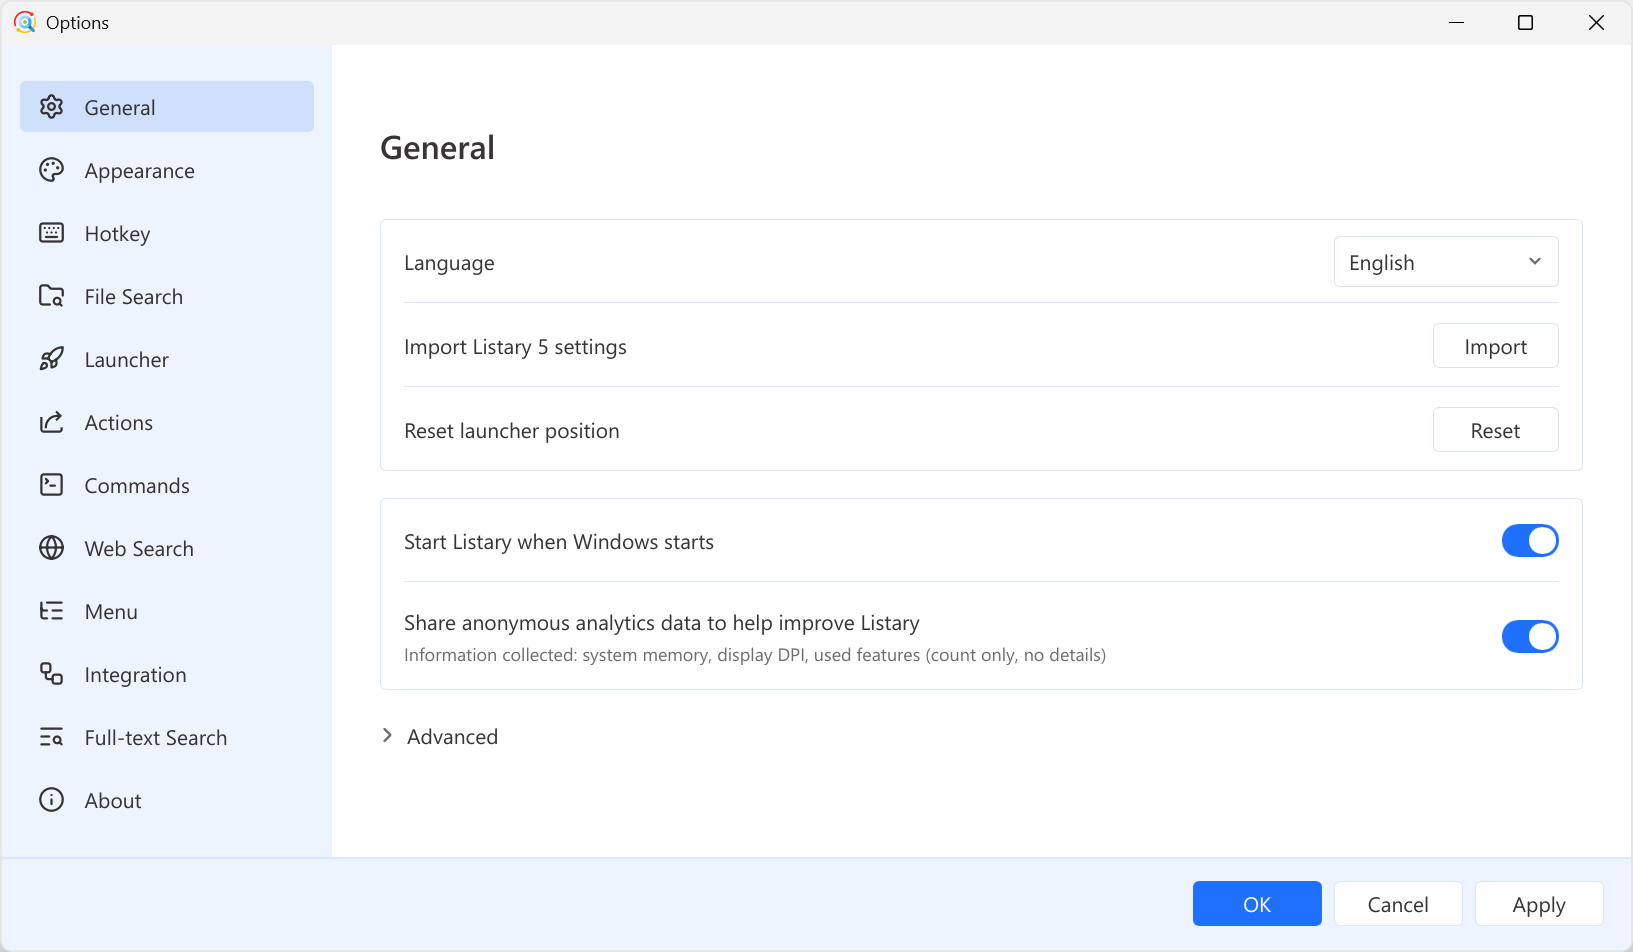1633x952 pixels.
Task: Switch to the Hotkey settings page
Action: coord(167,233)
